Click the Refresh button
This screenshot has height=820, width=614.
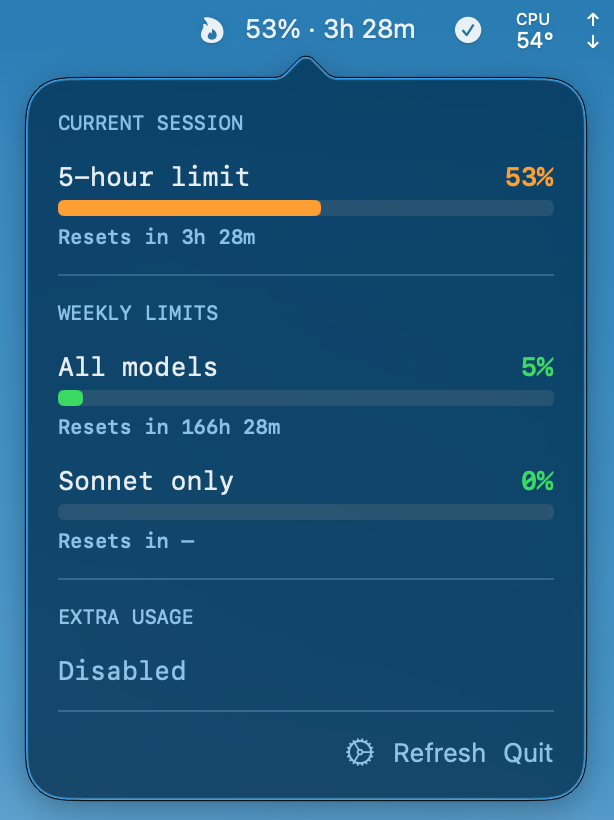439,752
